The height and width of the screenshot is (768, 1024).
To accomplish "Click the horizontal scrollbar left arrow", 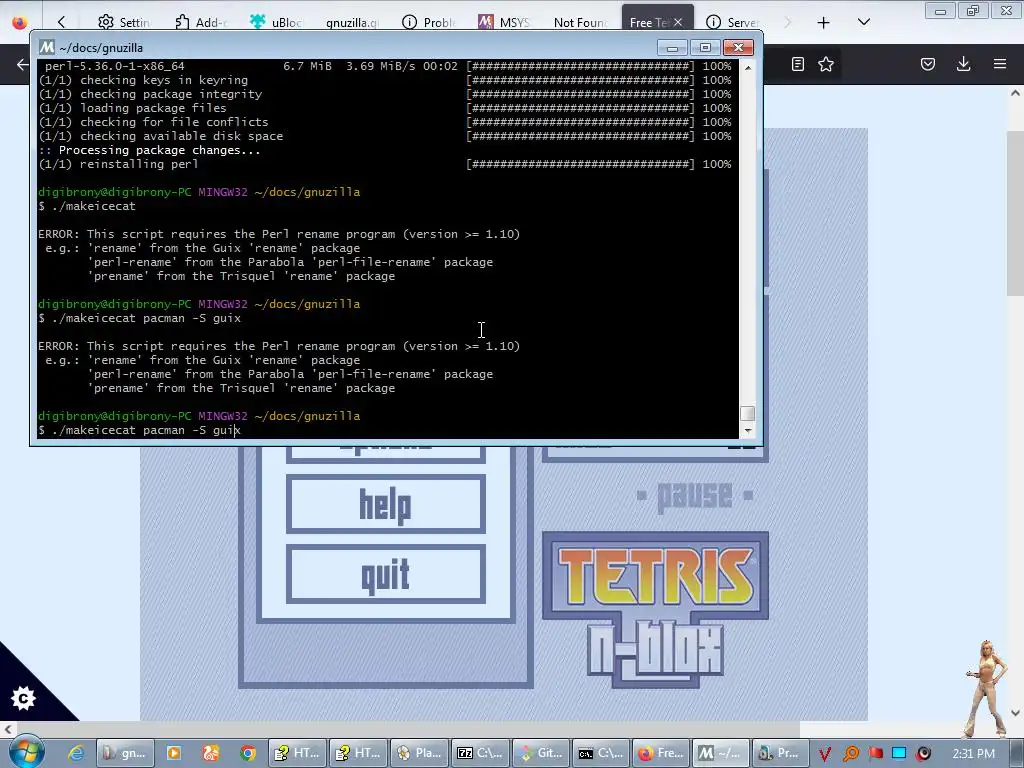I will pyautogui.click(x=7, y=729).
